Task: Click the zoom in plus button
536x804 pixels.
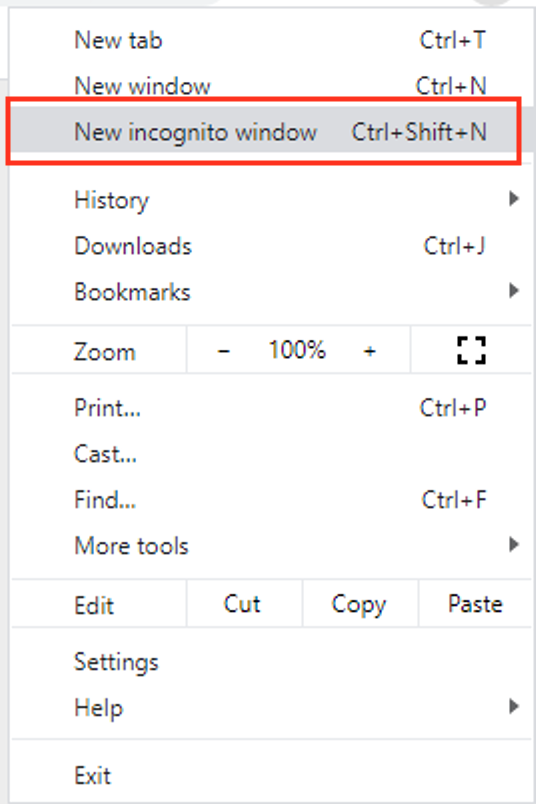Action: click(370, 351)
